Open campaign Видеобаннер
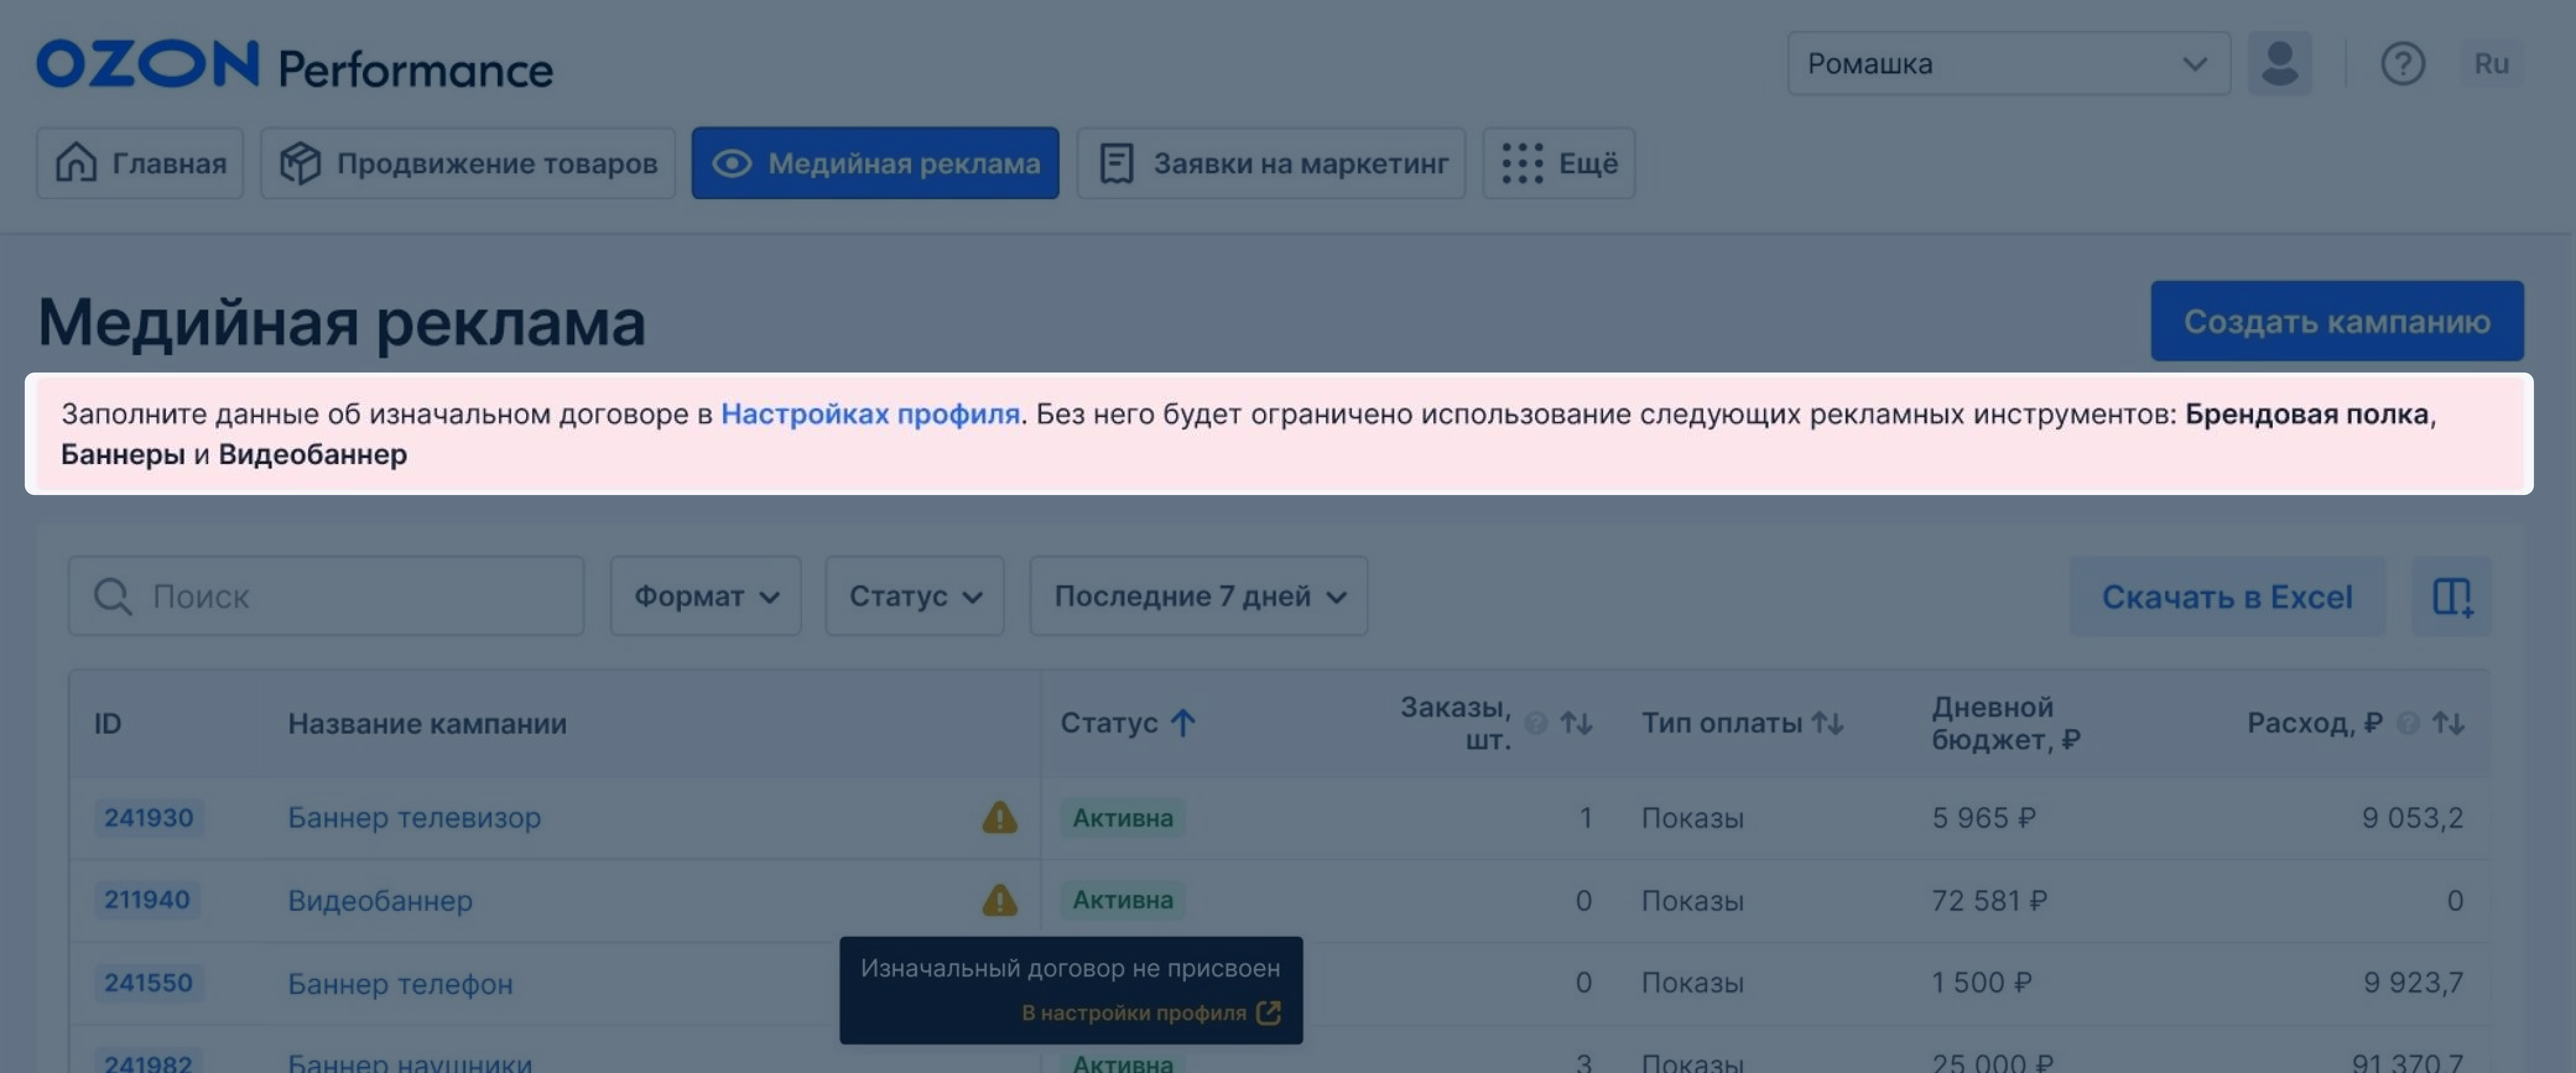This screenshot has height=1073, width=2576. pos(380,900)
